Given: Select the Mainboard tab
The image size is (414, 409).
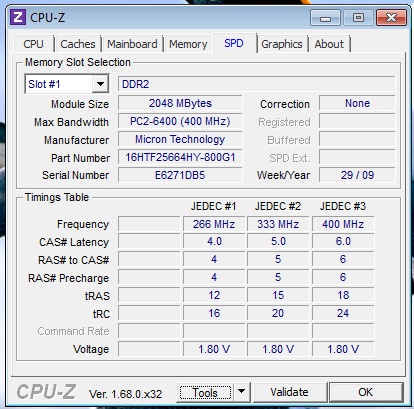Looking at the screenshot, I should tap(132, 44).
